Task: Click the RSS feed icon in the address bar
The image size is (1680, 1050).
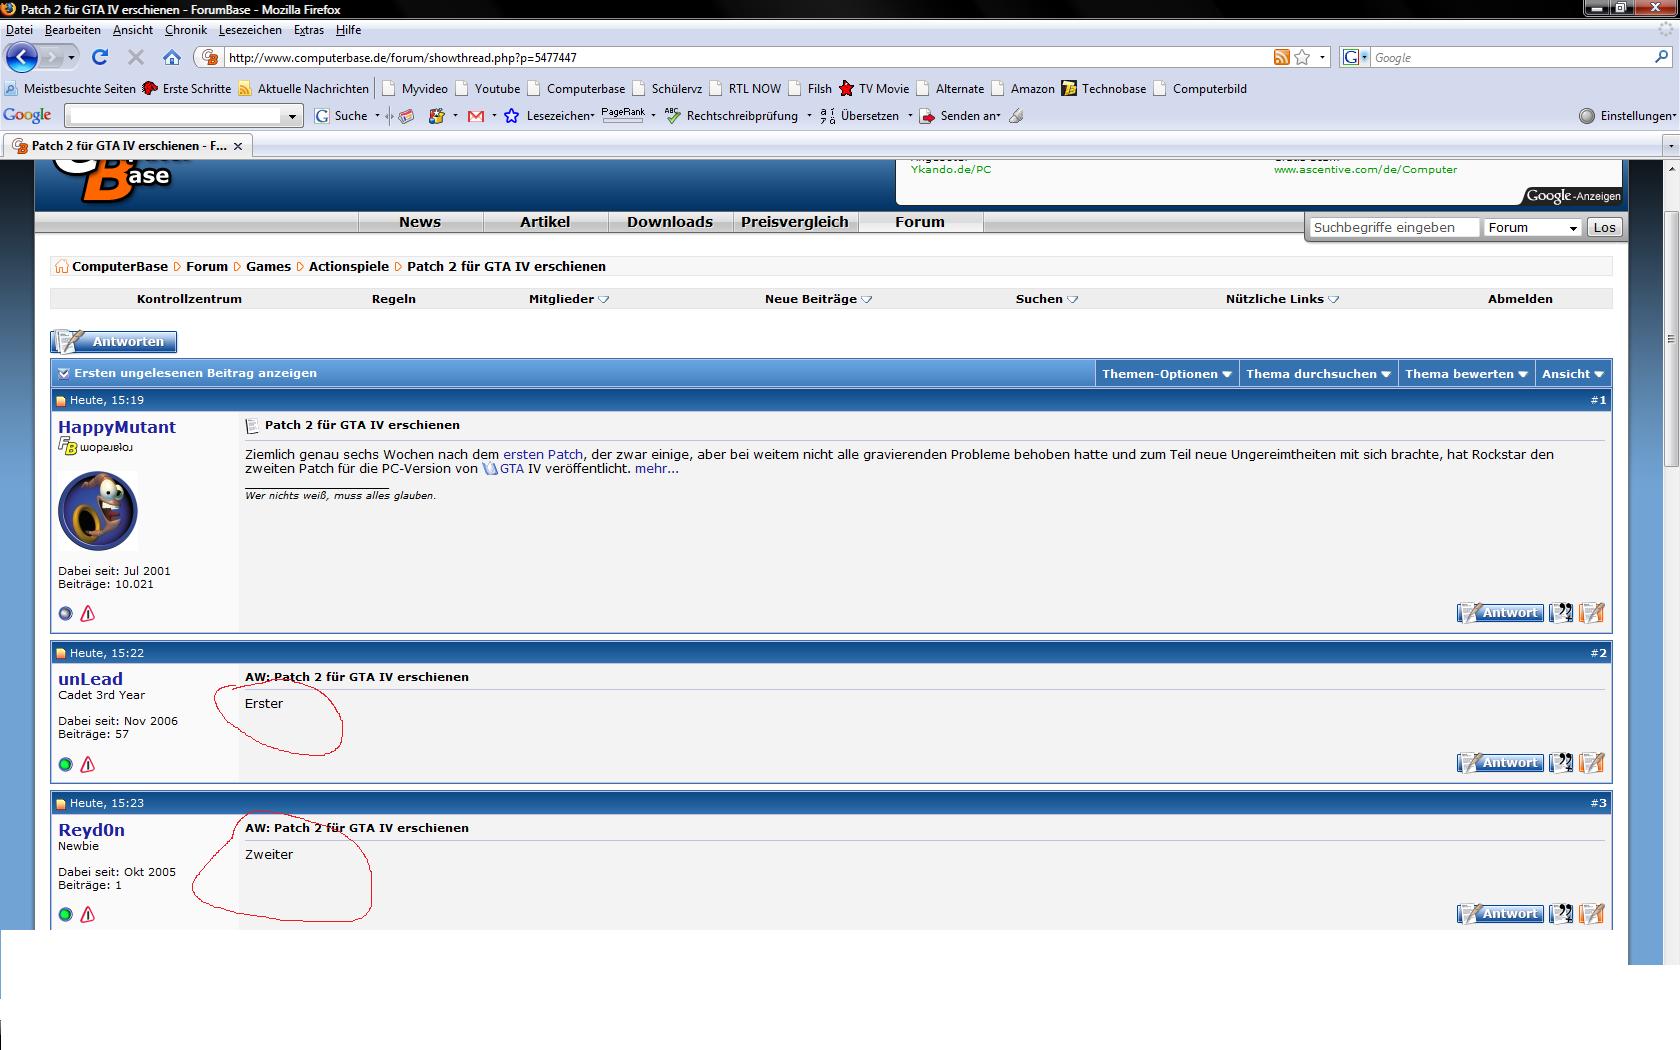Action: (1281, 57)
